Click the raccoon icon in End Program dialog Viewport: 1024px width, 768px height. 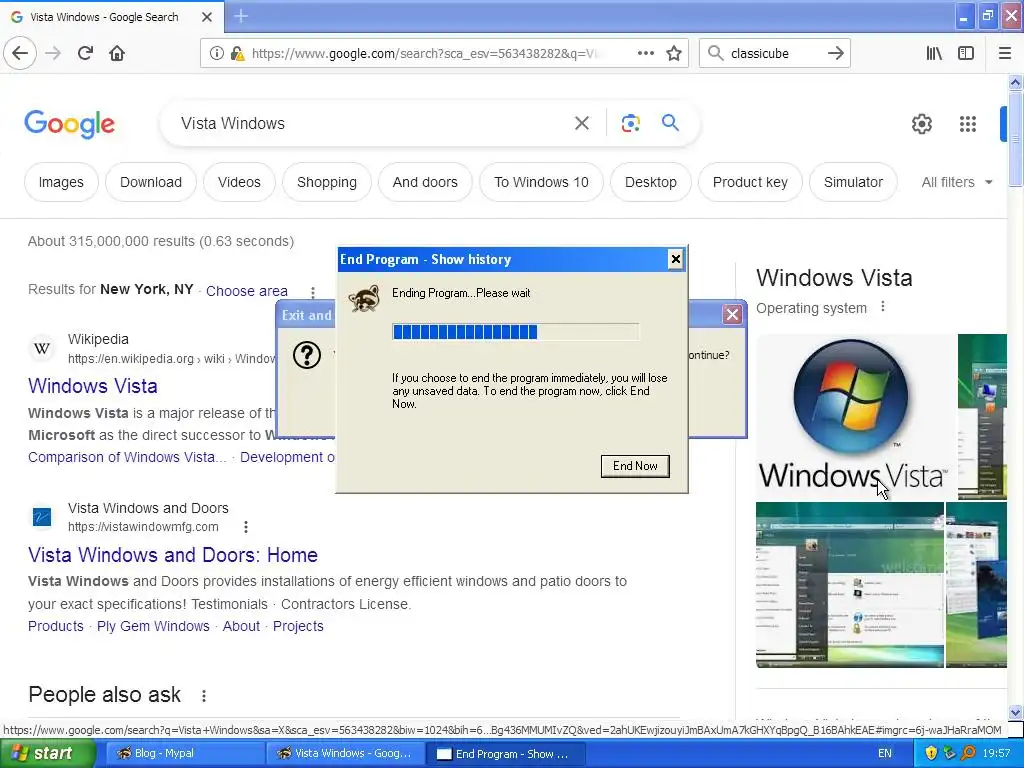click(x=364, y=298)
